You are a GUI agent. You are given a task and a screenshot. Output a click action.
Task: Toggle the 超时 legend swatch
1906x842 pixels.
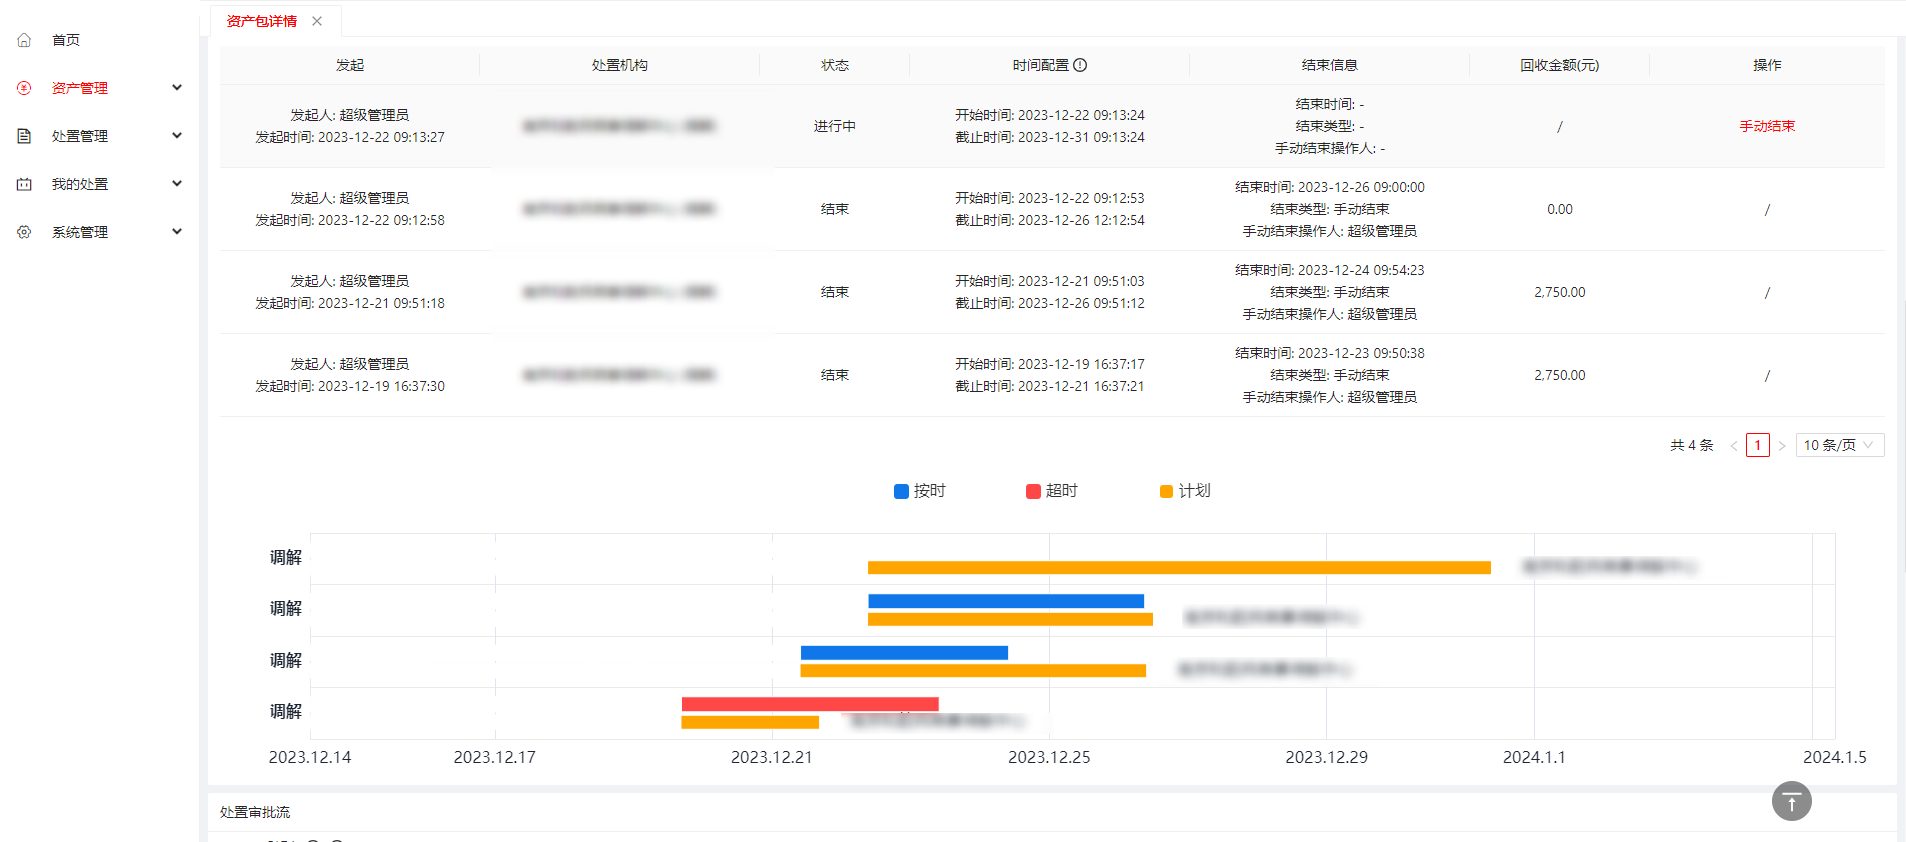(1033, 491)
